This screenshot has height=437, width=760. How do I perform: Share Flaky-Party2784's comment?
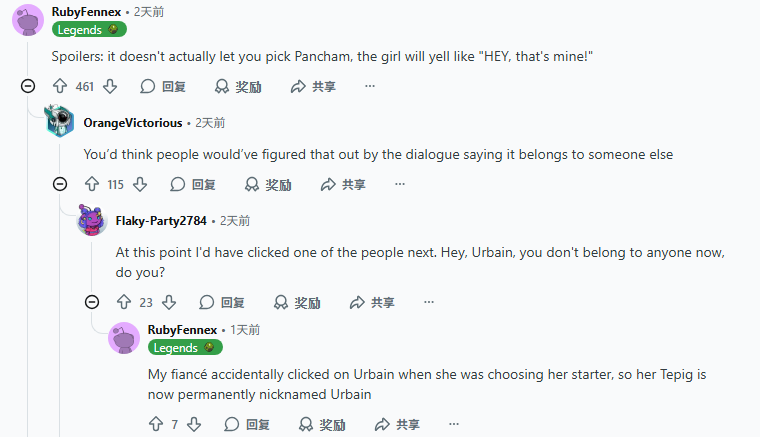click(x=372, y=302)
